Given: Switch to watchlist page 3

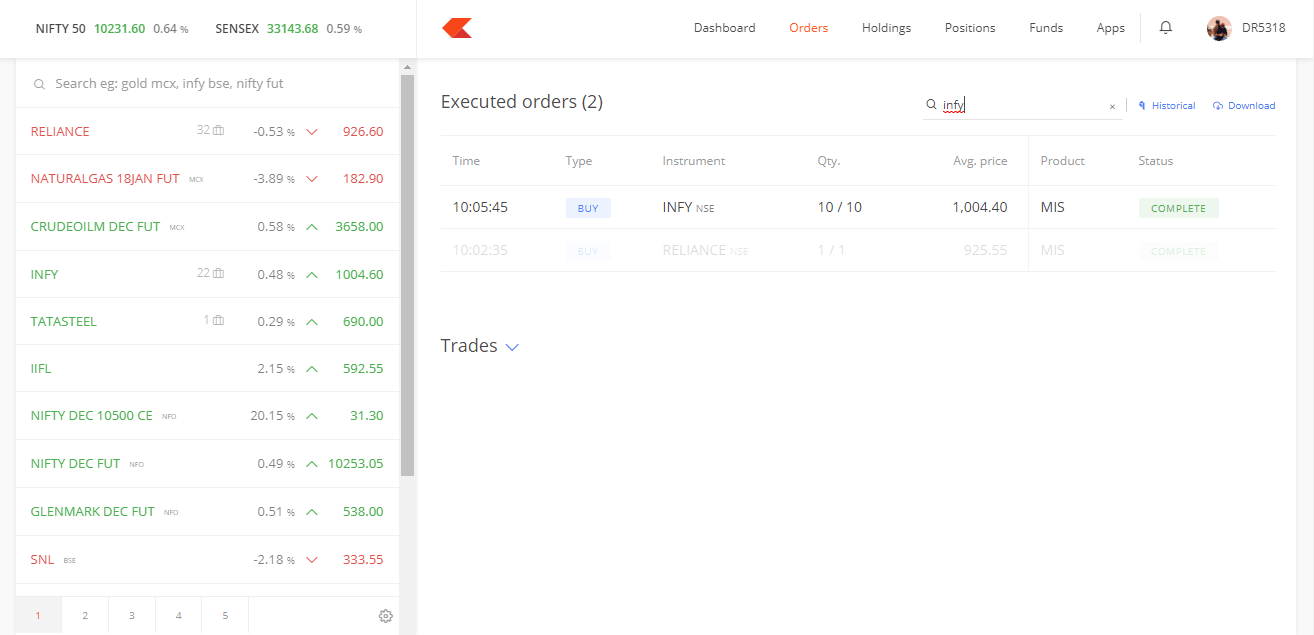Looking at the screenshot, I should (132, 616).
